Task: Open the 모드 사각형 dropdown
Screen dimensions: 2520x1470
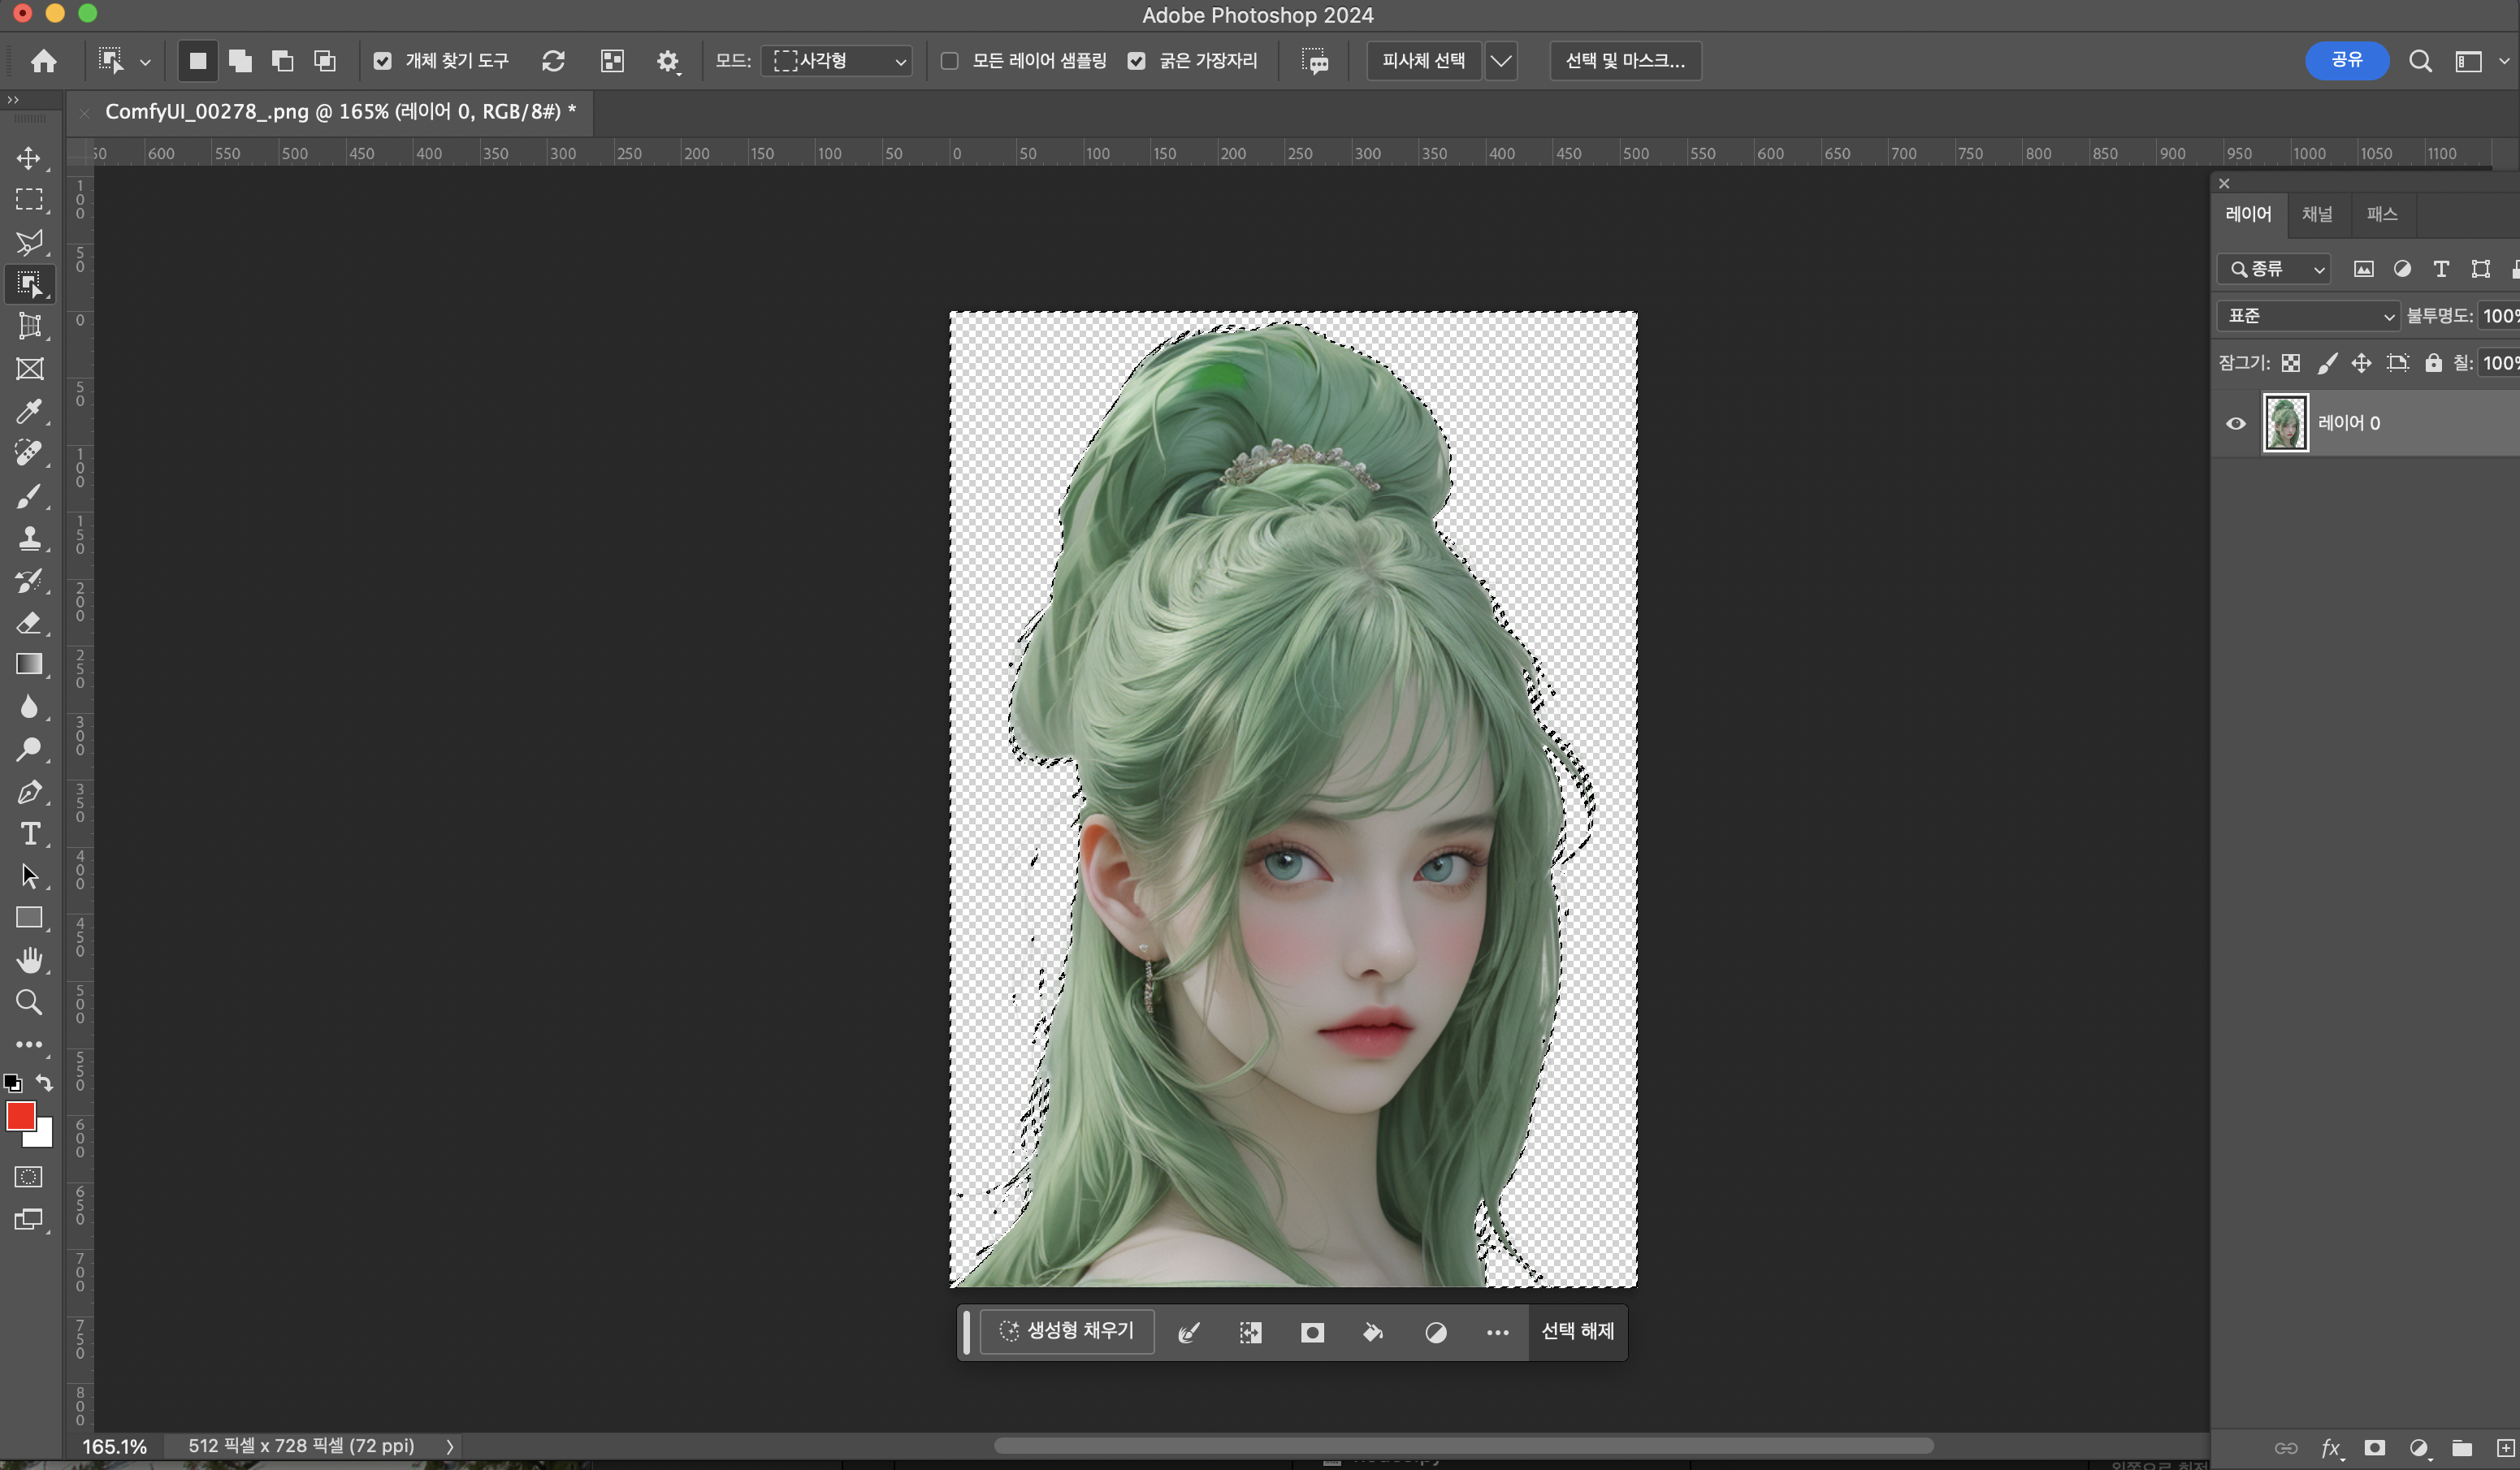Action: tap(838, 61)
